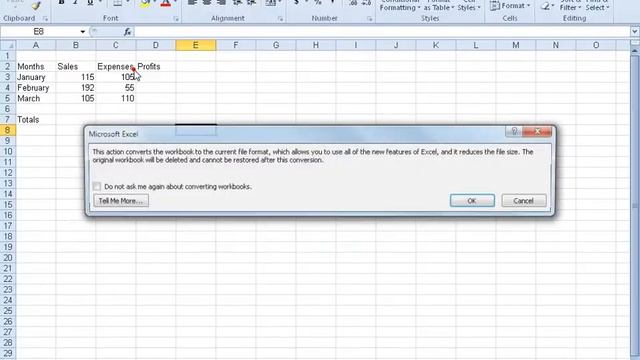Click the Decrease Decimal icon
Screen dimensions: 640x360
pos(366,3)
